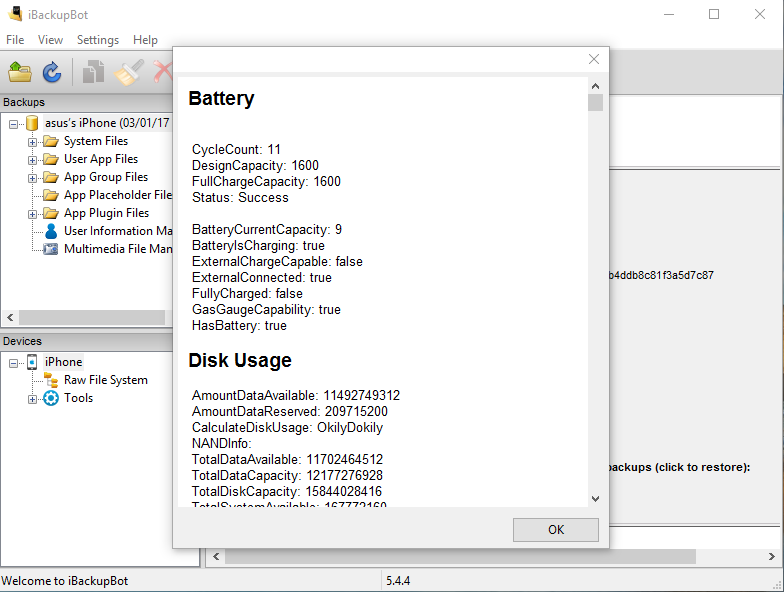Screen dimensions: 784x592
Task: Click left arrow of main pane horizontal scrollbar
Action: 216,556
